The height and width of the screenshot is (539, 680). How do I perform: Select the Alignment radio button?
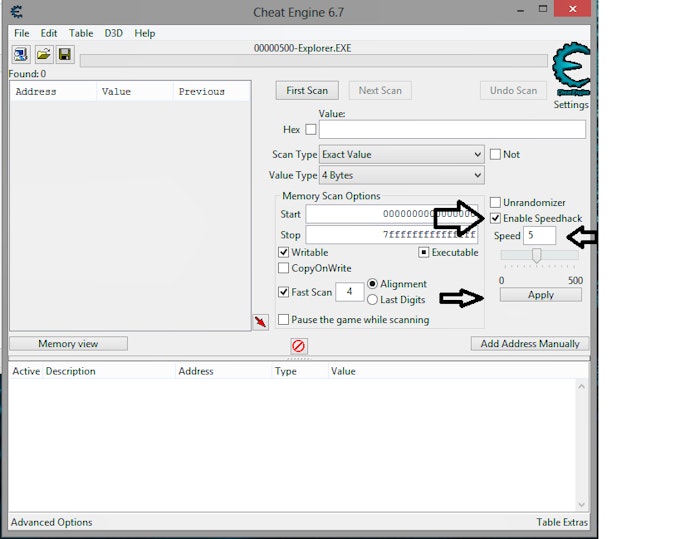point(372,284)
